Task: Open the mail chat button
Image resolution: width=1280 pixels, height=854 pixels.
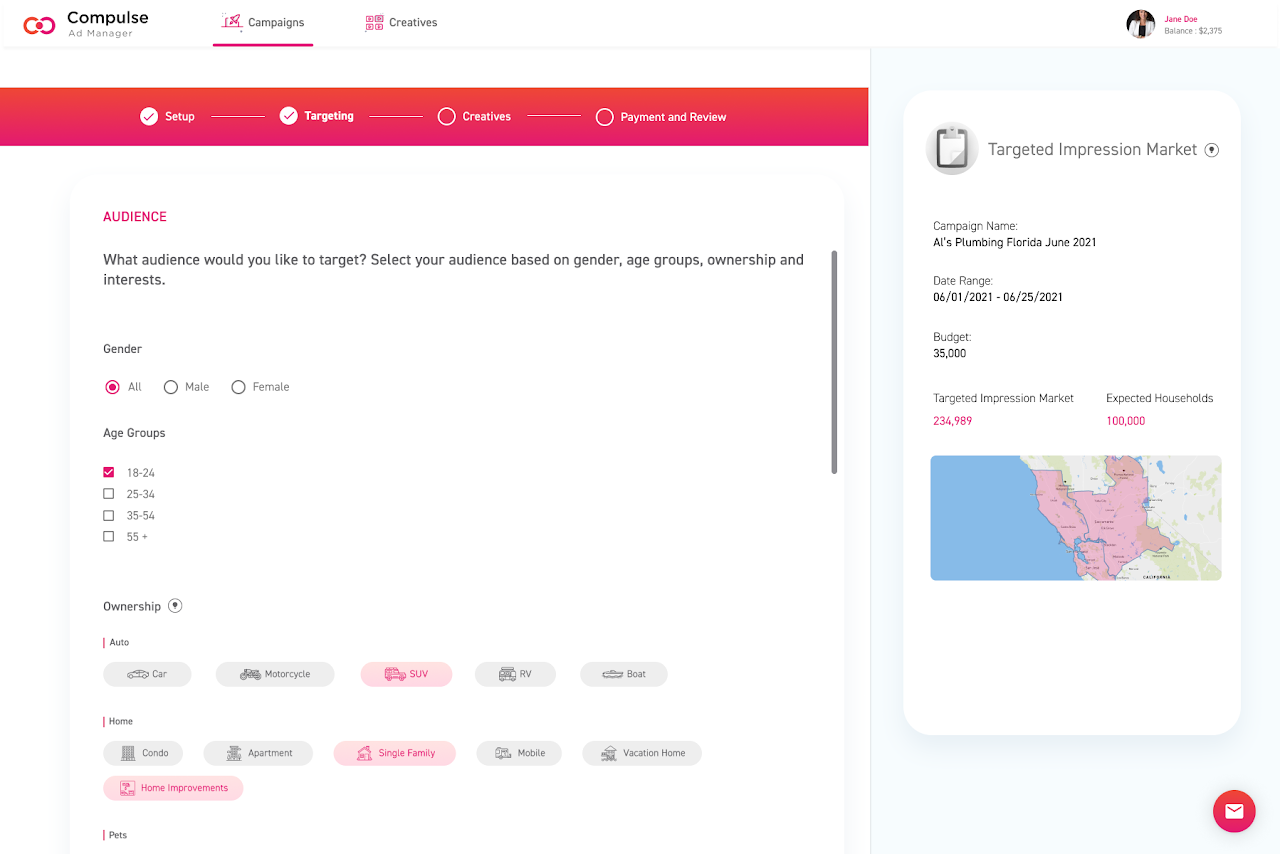Action: [1234, 811]
